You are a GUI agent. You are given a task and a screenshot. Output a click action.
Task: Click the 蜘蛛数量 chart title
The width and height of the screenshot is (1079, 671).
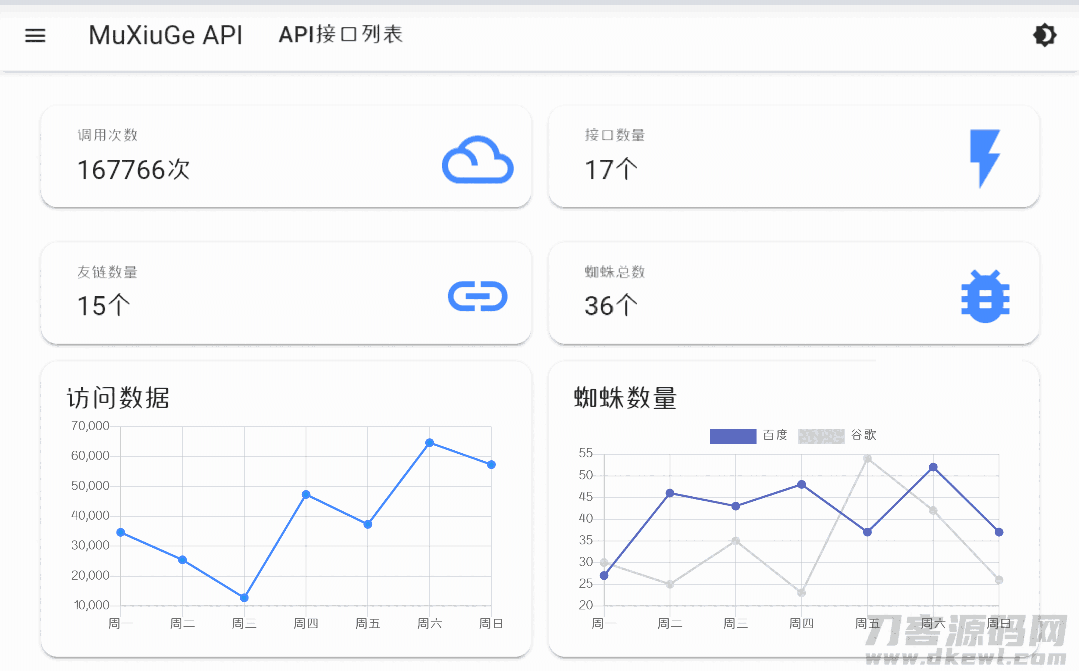(626, 398)
